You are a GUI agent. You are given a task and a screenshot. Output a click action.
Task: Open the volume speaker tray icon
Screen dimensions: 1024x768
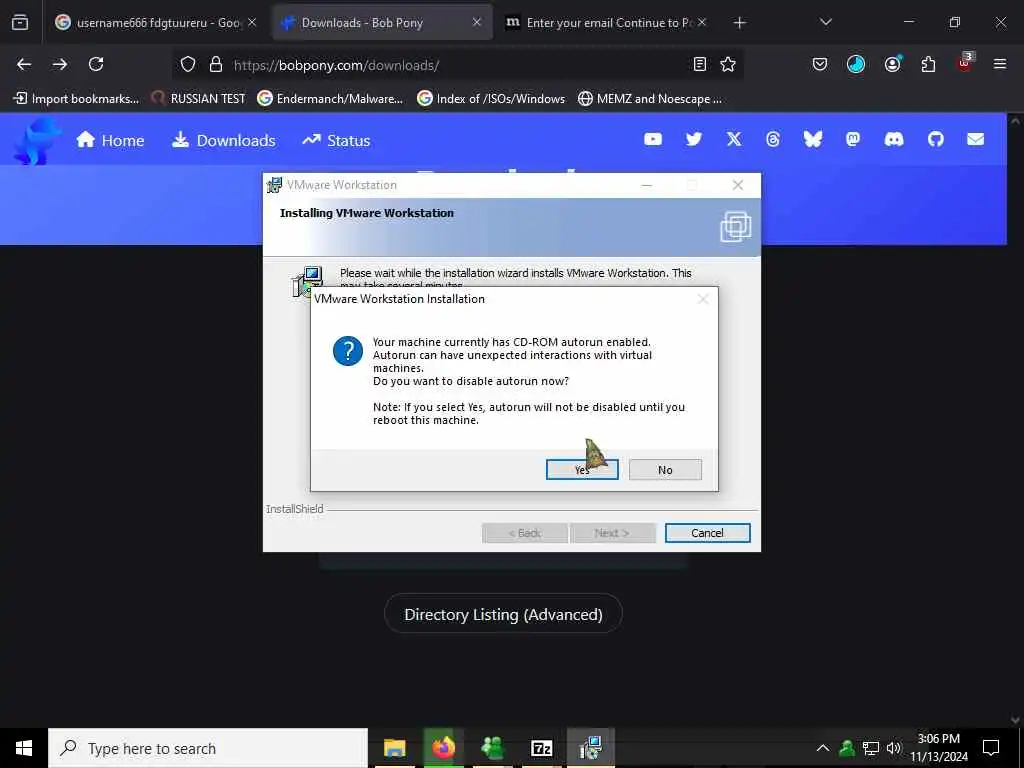tap(893, 748)
